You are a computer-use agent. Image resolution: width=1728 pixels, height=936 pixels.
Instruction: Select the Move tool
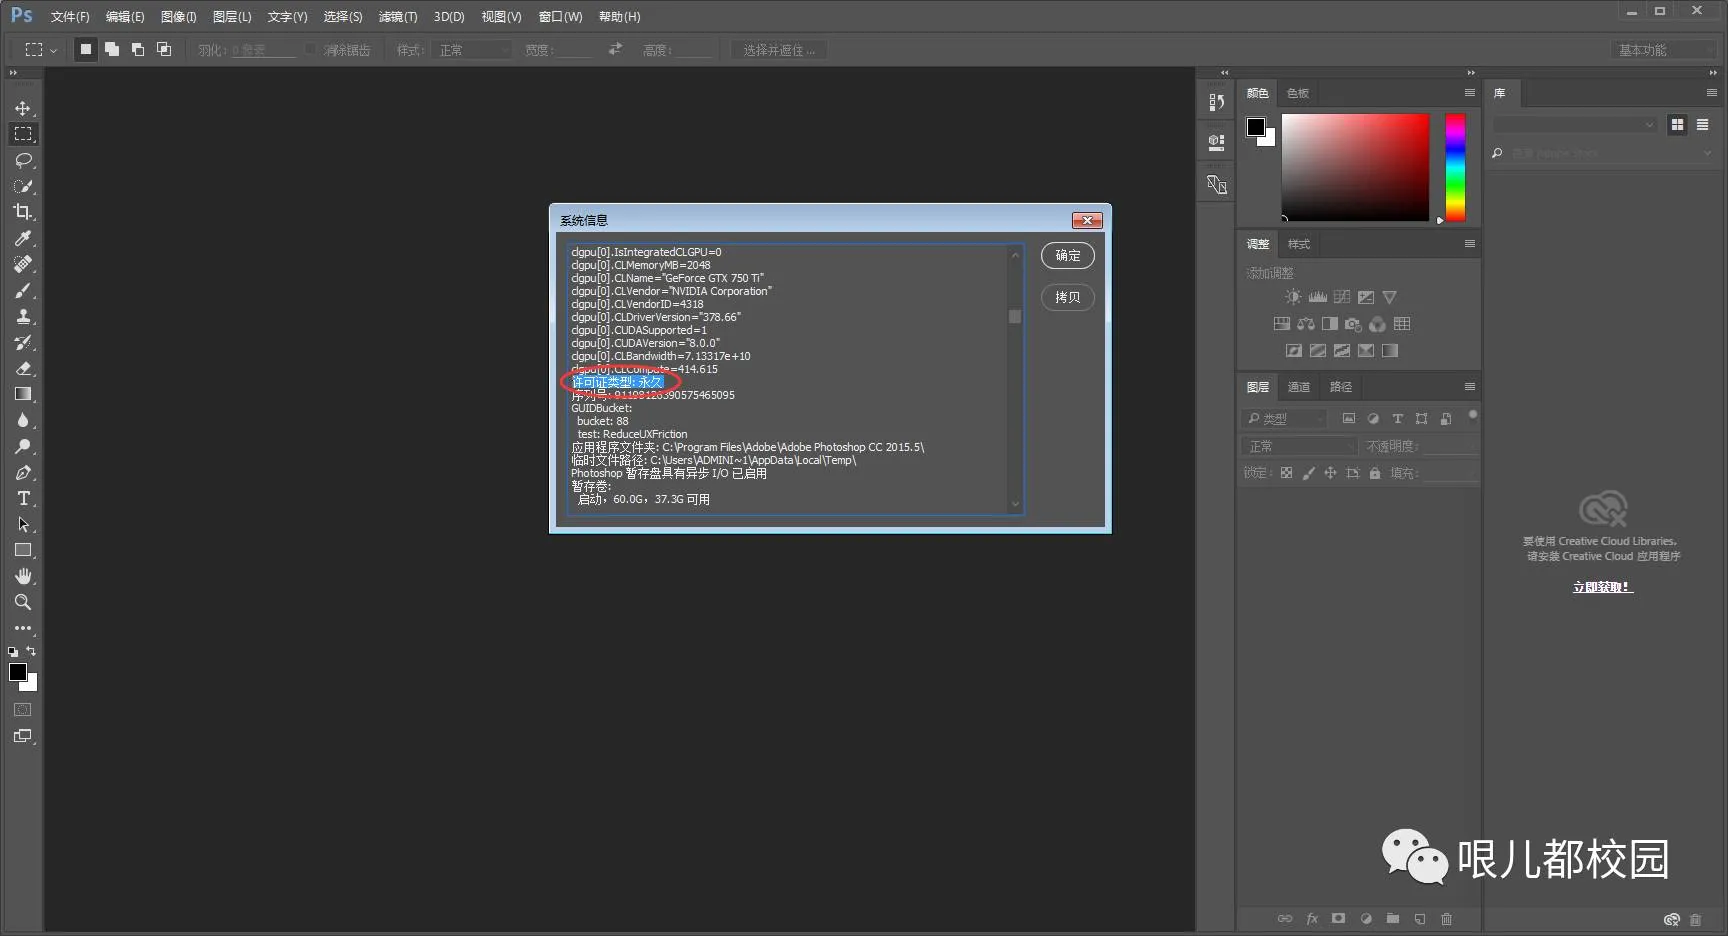[x=23, y=108]
